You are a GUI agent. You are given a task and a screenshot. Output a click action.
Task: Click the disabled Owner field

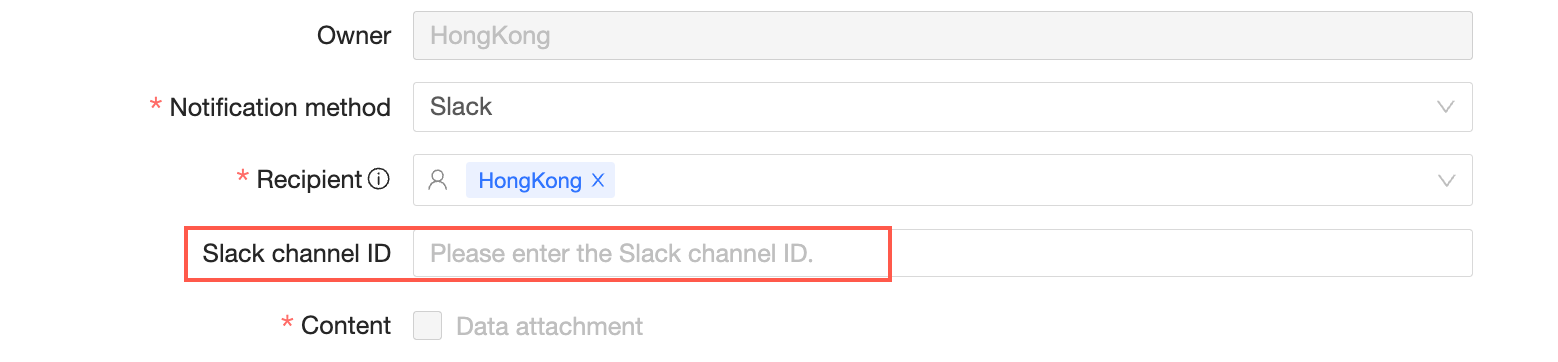point(942,36)
